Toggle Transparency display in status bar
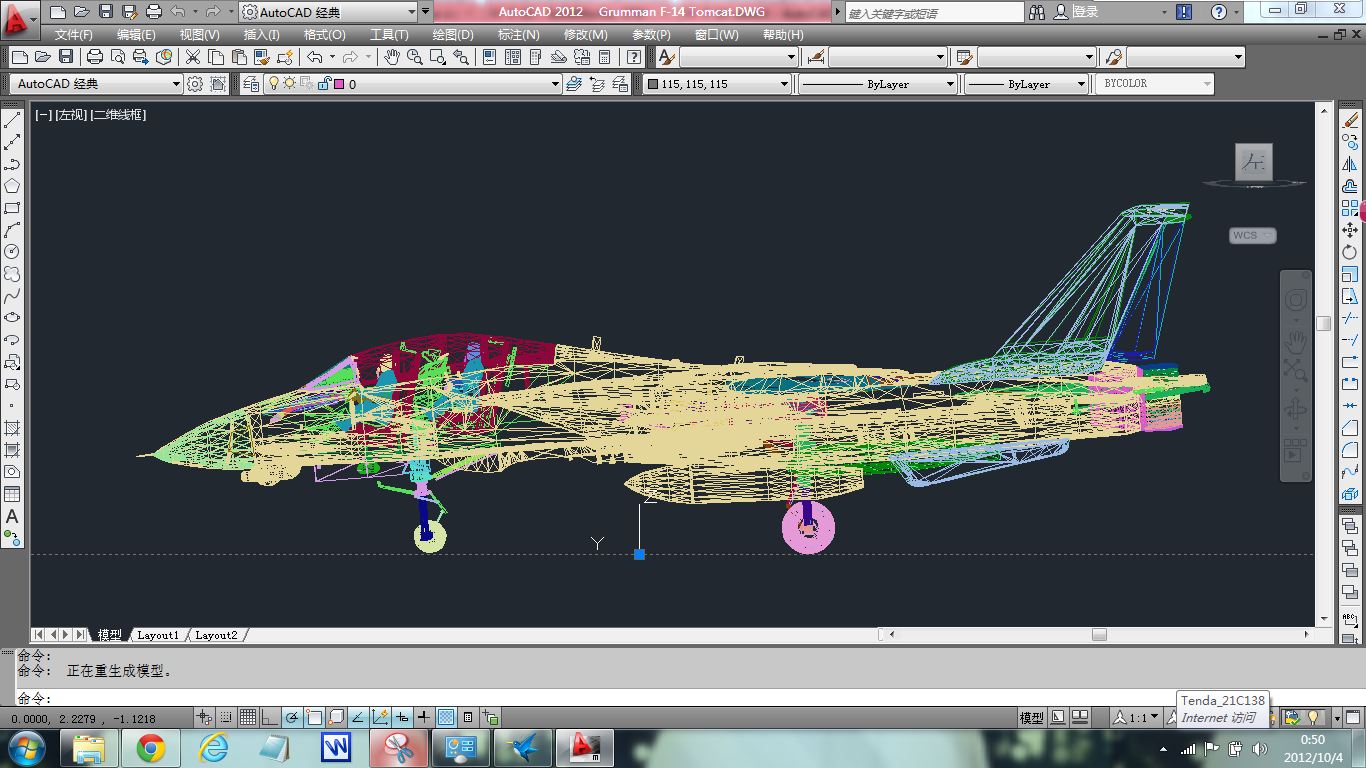1366x768 pixels. [446, 717]
